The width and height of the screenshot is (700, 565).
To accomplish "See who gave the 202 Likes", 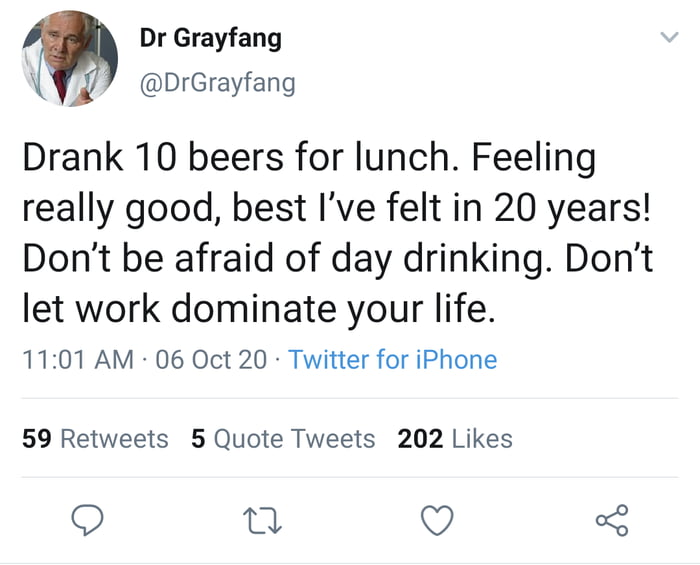I will point(455,439).
